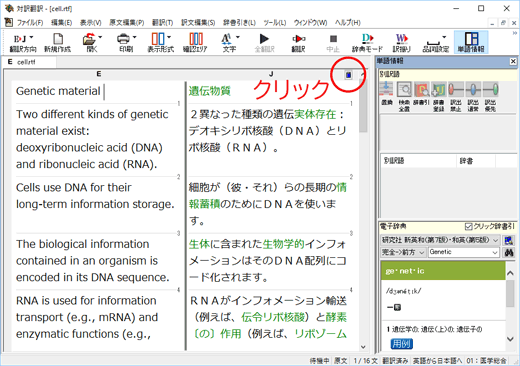Open the 表示形式 dropdown arrow

169,37
